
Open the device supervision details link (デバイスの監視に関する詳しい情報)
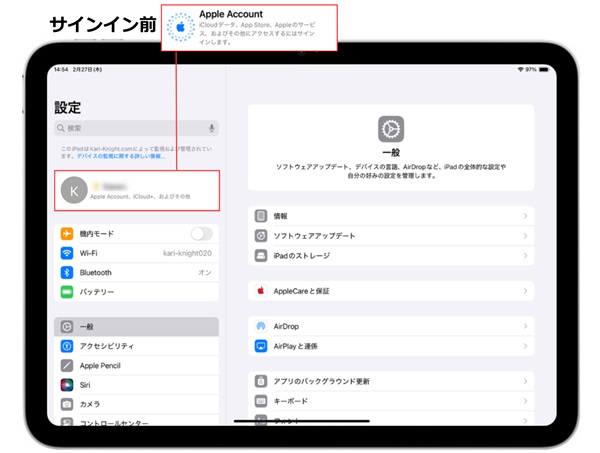(x=121, y=156)
